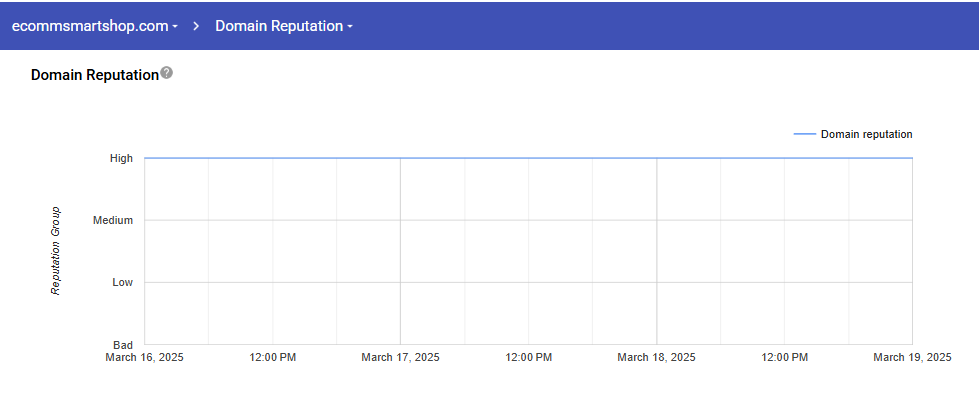Open the Domain Reputation dashboard dropdown
The height and width of the screenshot is (399, 979).
tap(284, 26)
